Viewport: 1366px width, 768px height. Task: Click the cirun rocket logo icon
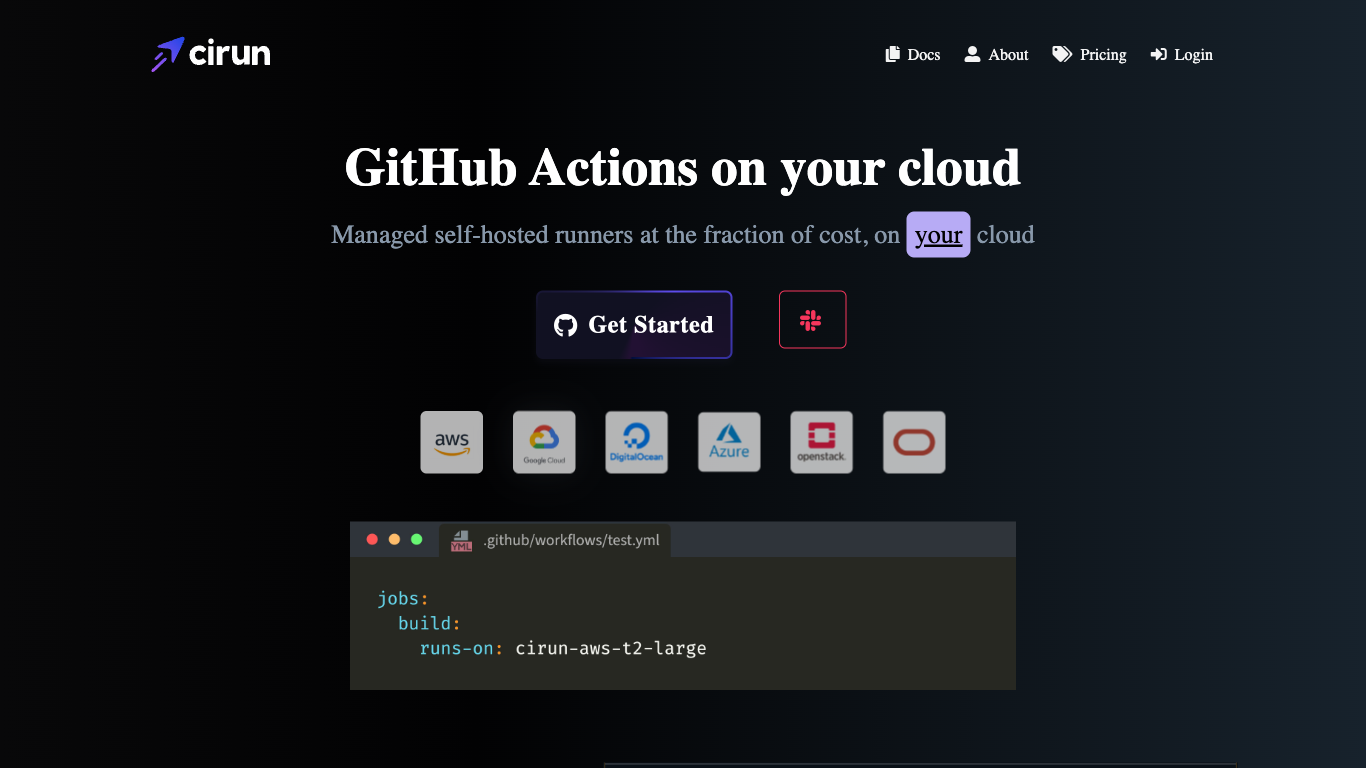tap(168, 54)
